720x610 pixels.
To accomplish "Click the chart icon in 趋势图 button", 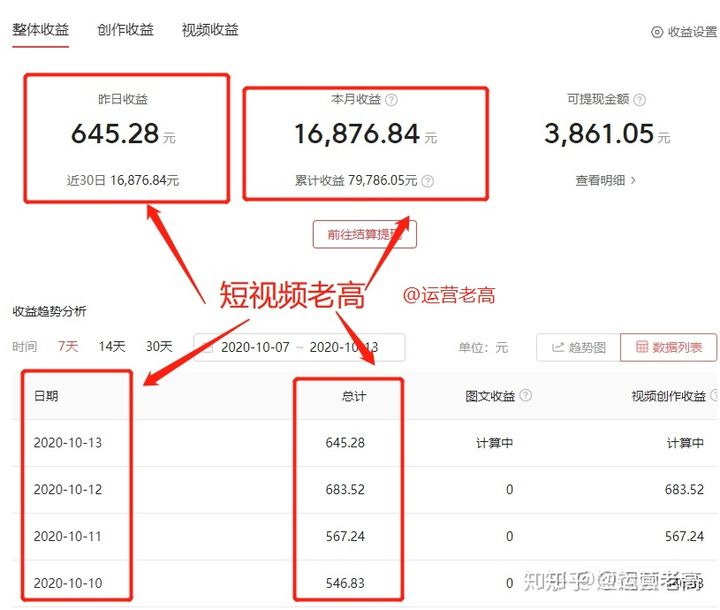I will click(x=557, y=348).
